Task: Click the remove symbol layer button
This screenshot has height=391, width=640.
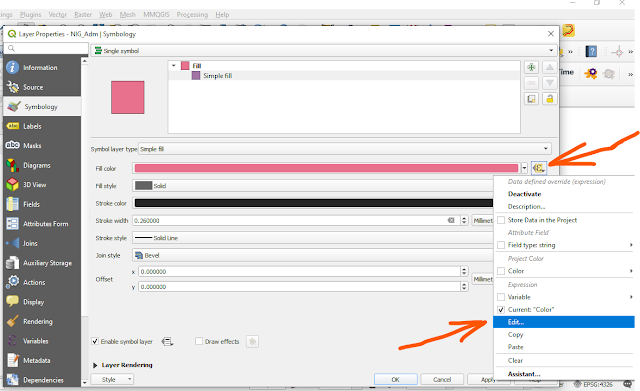Action: pyautogui.click(x=531, y=83)
